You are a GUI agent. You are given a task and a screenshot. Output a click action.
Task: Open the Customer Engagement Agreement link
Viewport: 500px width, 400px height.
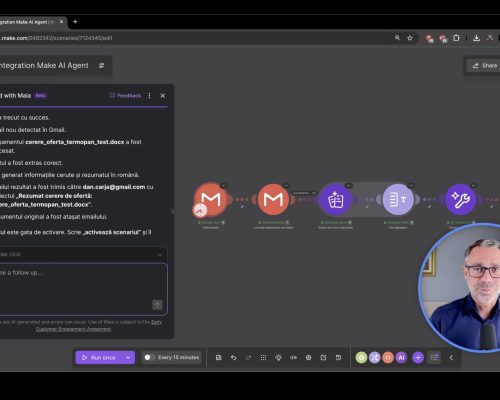73,329
